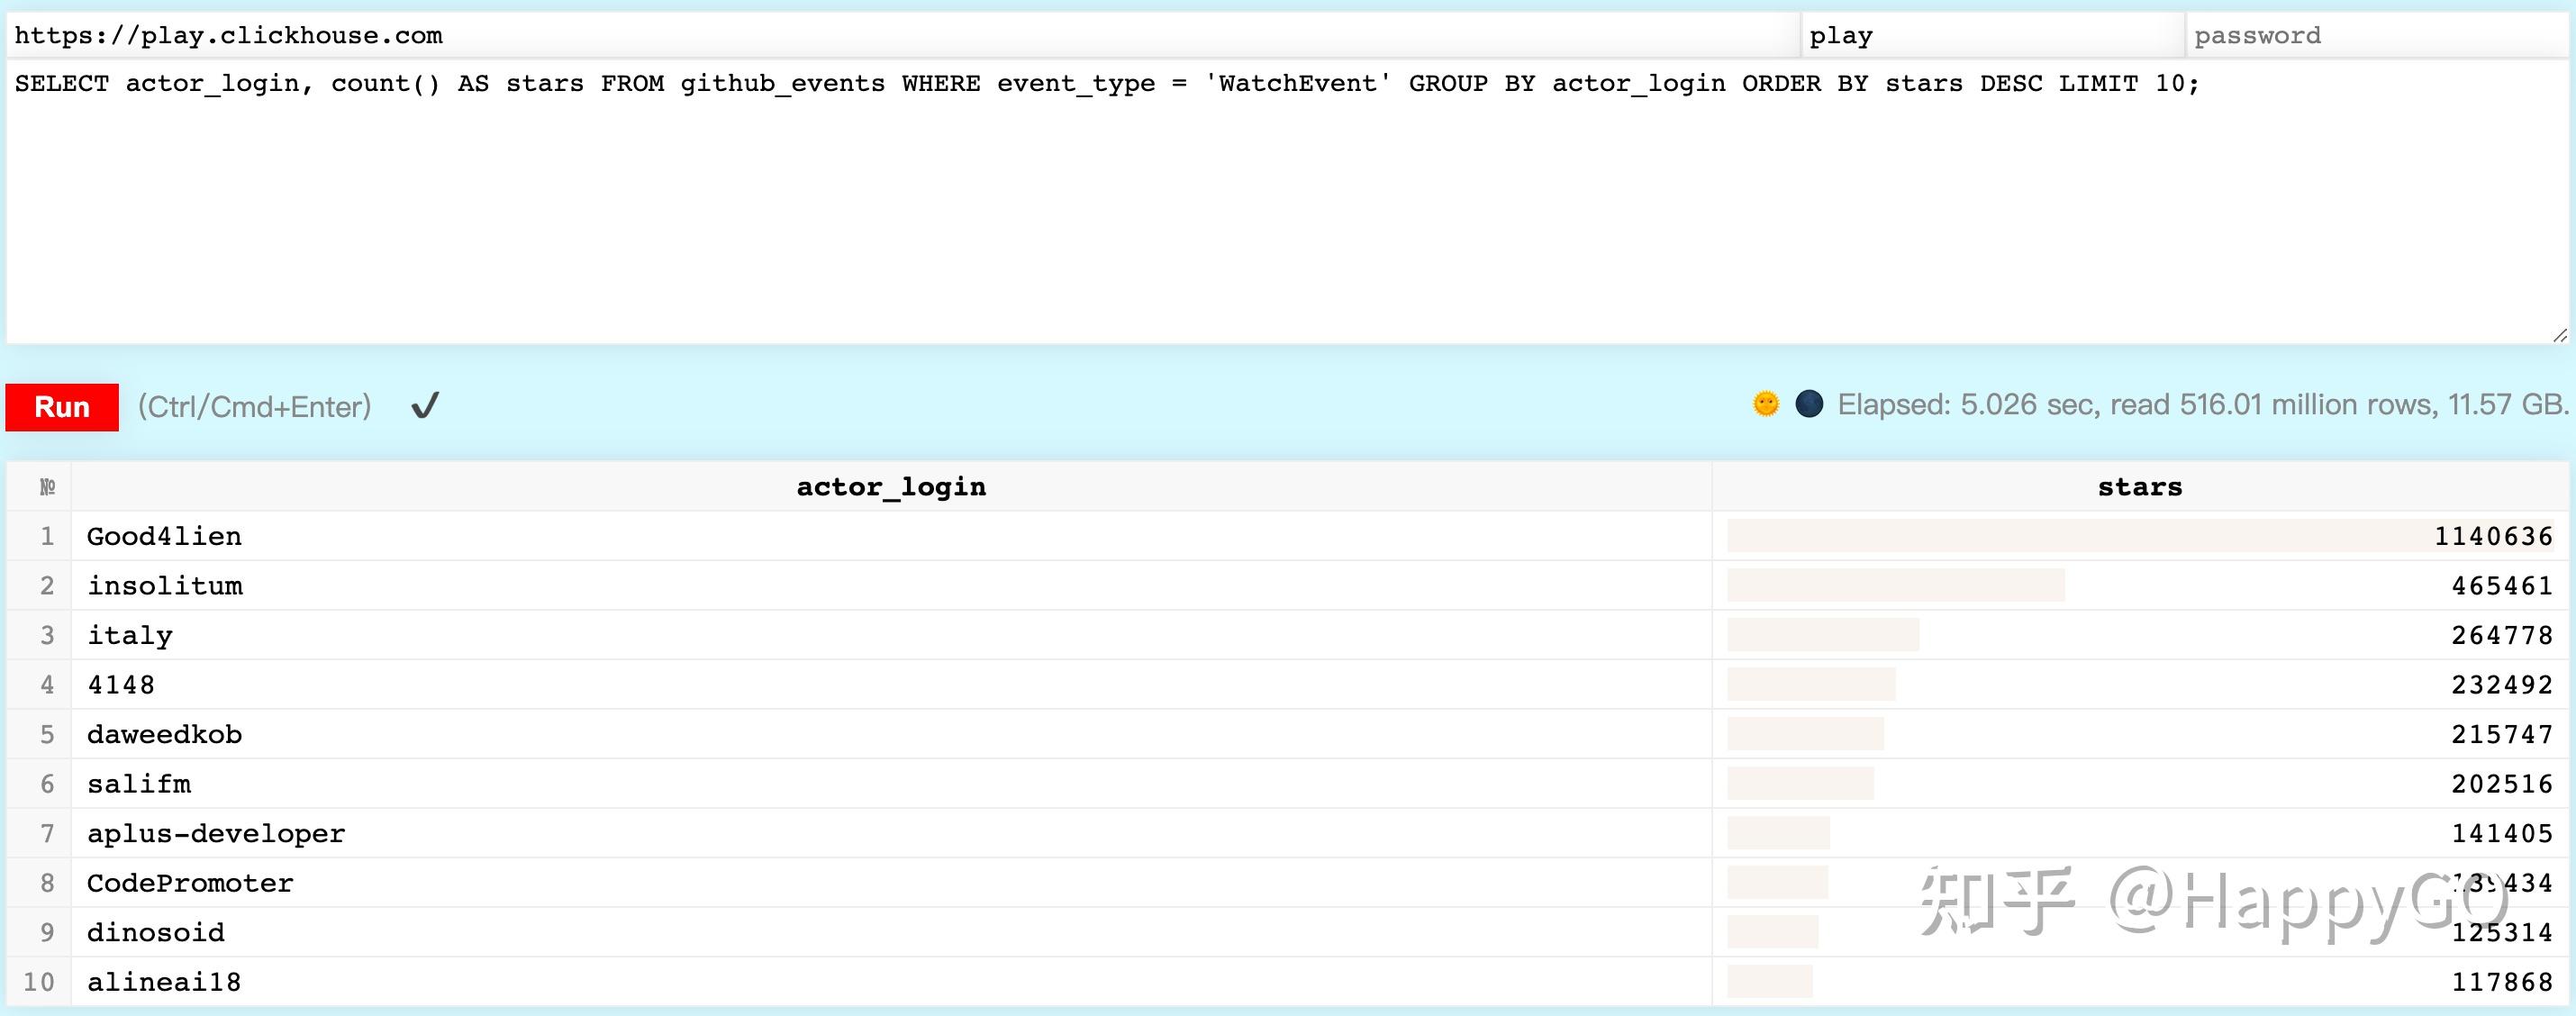Viewport: 2576px width, 1016px height.
Task: Click the stars column header
Action: [2138, 486]
